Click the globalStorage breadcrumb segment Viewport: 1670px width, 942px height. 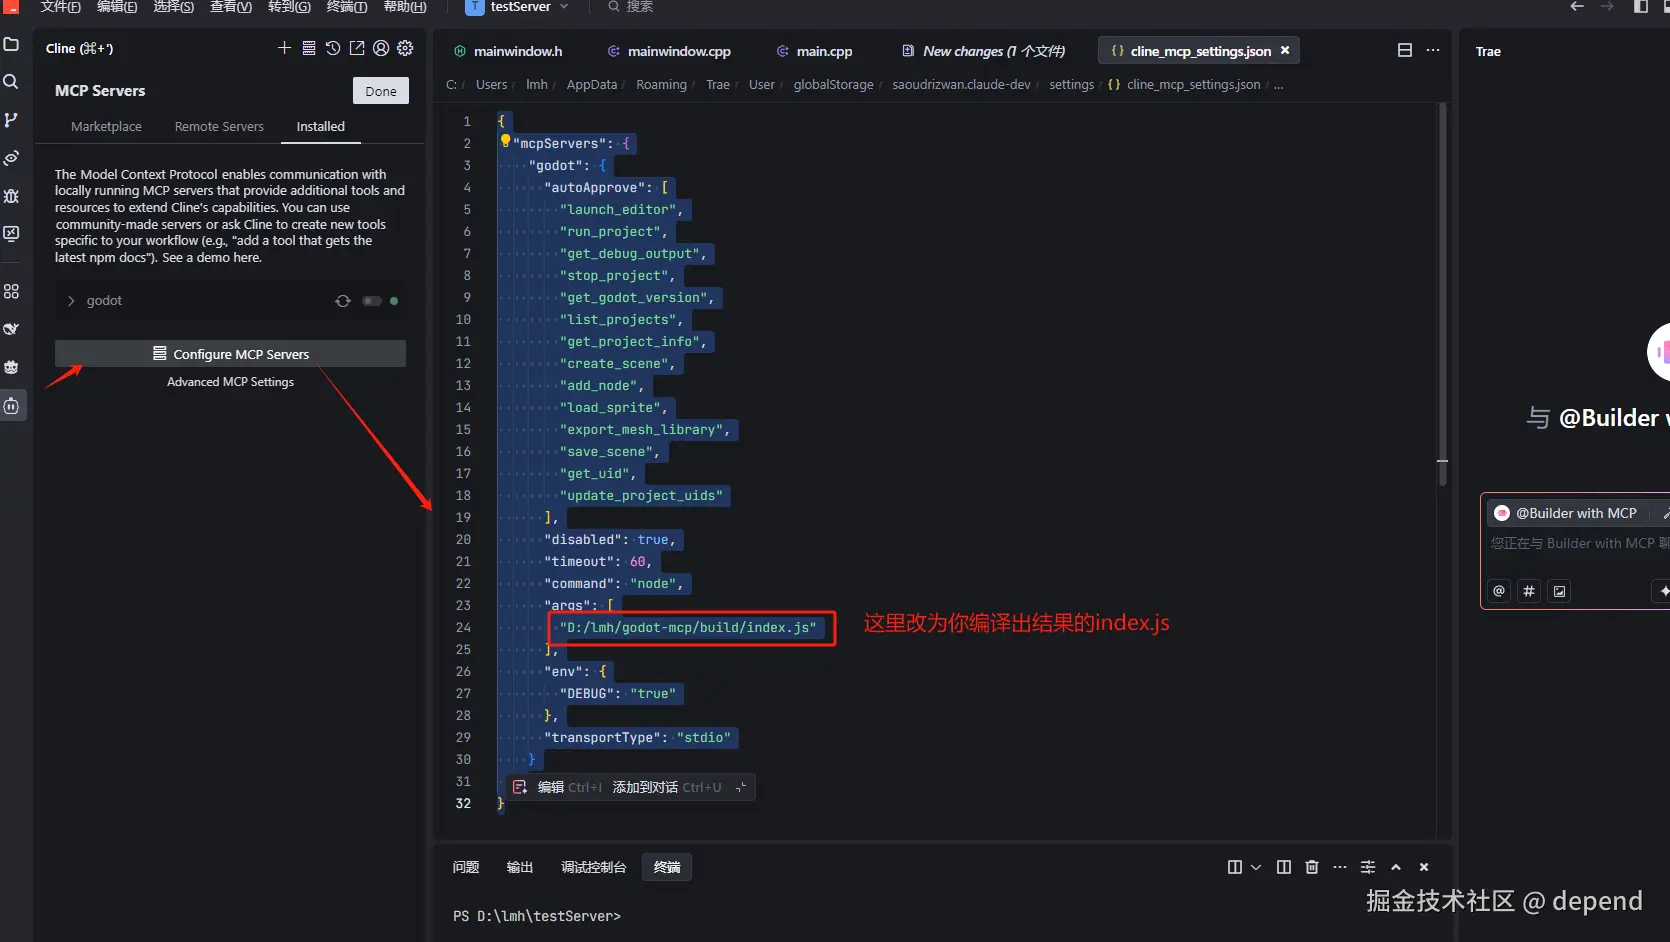coord(833,85)
